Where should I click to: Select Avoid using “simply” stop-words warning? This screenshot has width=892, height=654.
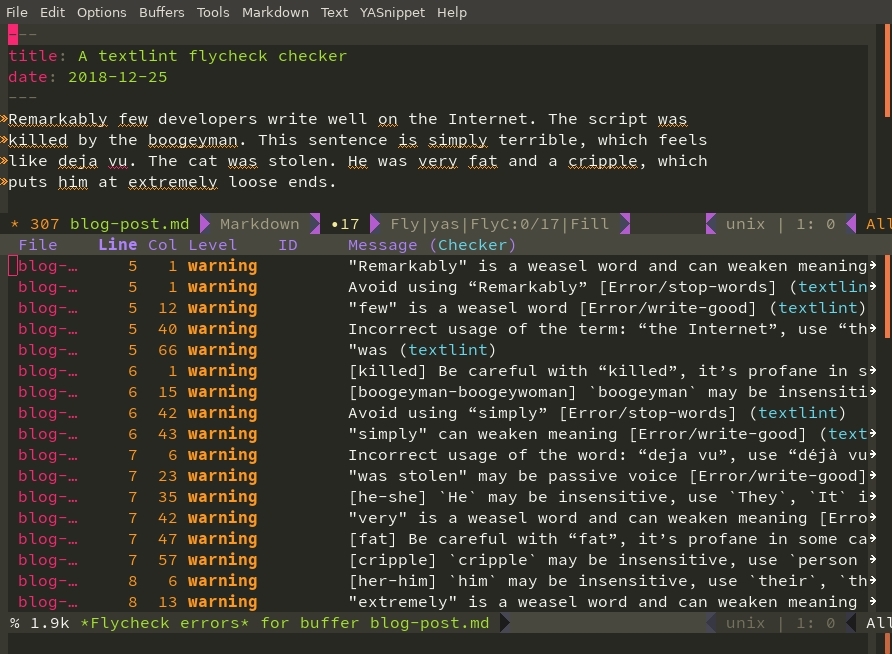pos(442,413)
